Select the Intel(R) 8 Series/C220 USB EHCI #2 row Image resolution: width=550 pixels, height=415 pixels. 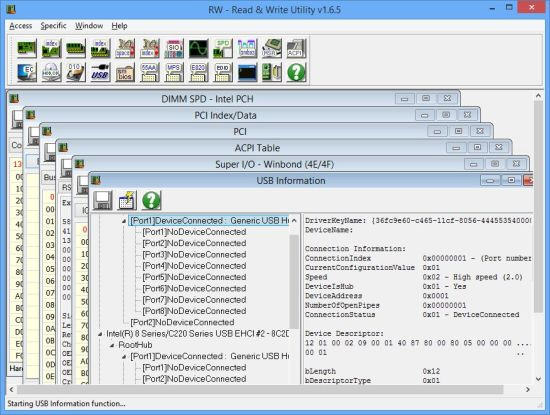197,334
